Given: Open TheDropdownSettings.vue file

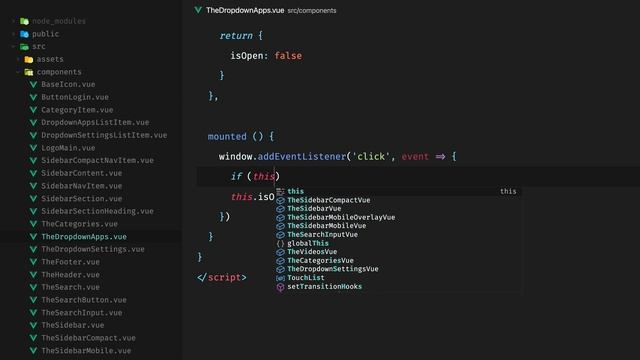Looking at the screenshot, I should tap(93, 249).
